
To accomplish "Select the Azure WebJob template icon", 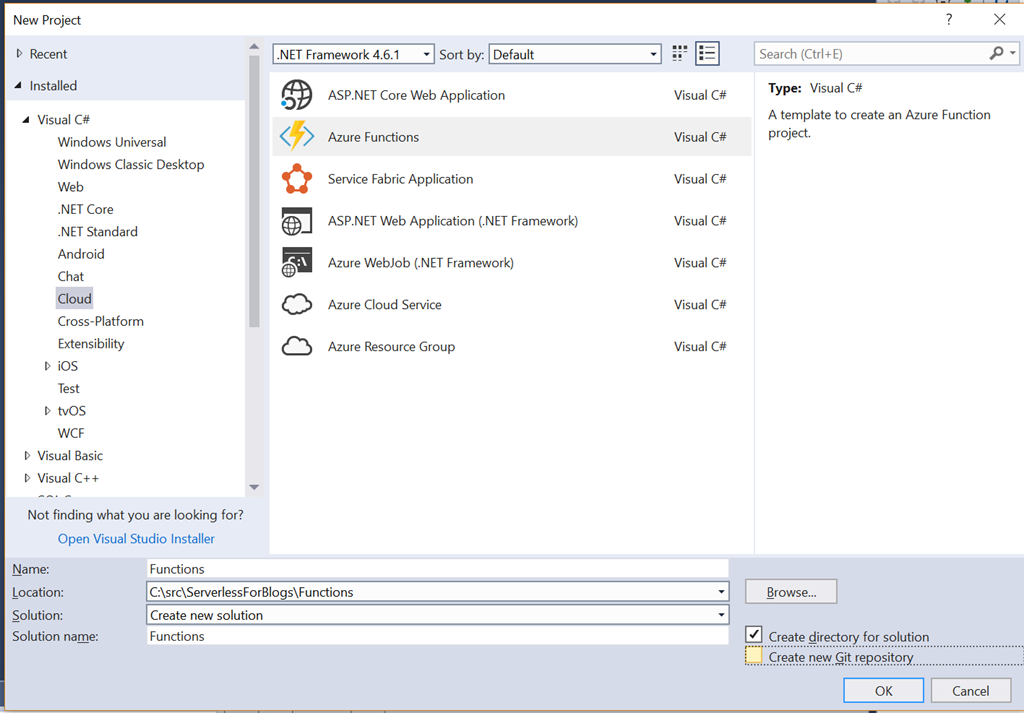I will point(297,263).
